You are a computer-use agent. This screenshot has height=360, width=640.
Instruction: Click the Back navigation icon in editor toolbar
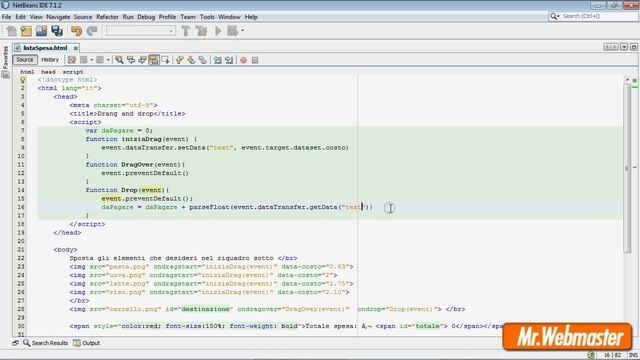click(84, 60)
